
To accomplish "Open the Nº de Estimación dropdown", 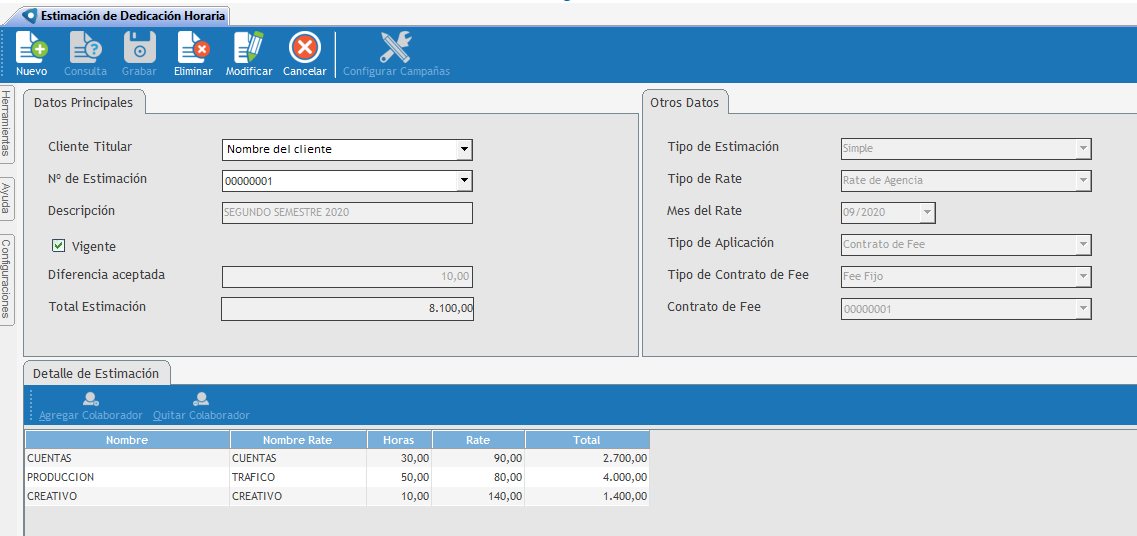I will pos(463,181).
